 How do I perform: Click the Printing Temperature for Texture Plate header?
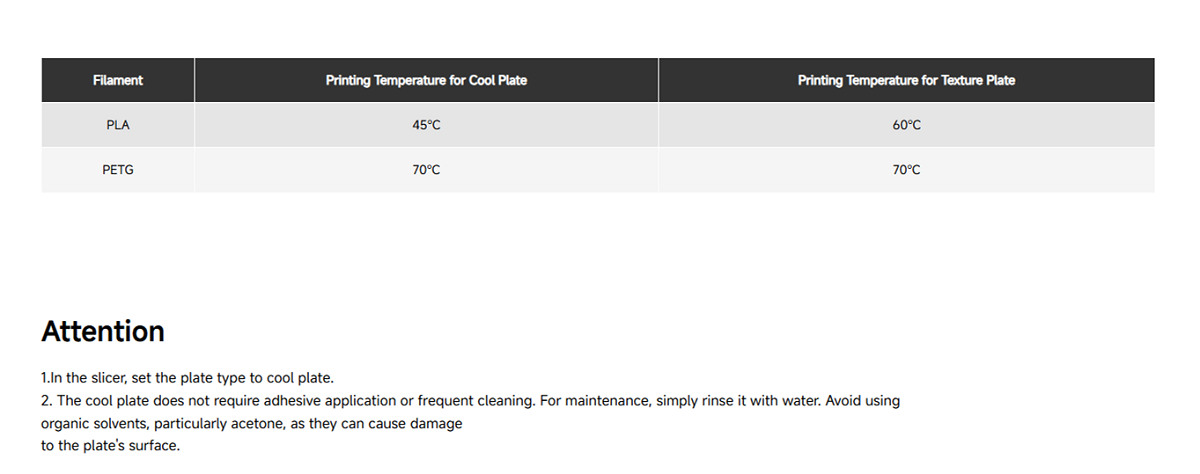906,80
